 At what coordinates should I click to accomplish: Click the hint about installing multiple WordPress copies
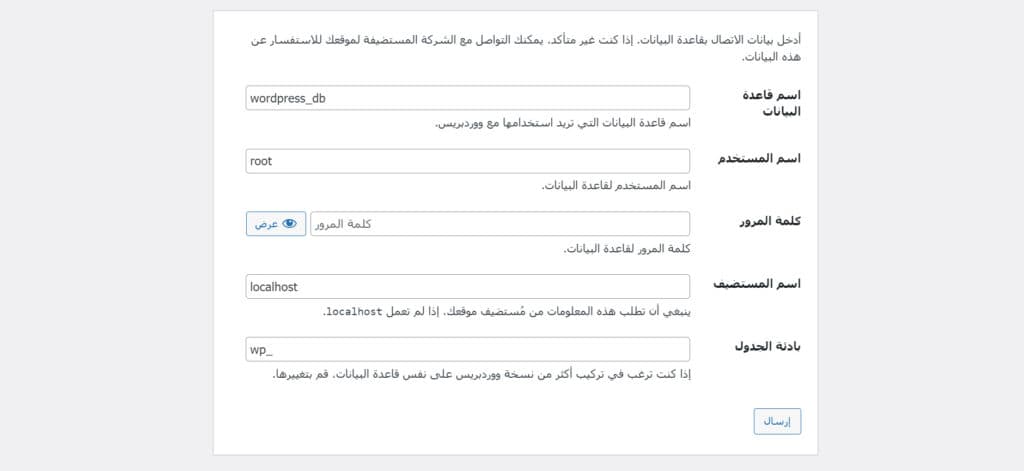click(481, 374)
